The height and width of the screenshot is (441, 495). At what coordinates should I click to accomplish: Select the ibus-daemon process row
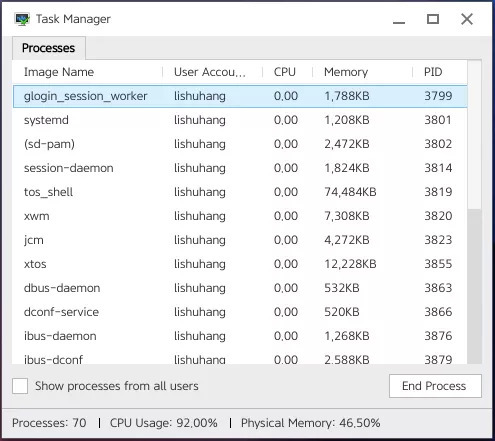coord(240,336)
